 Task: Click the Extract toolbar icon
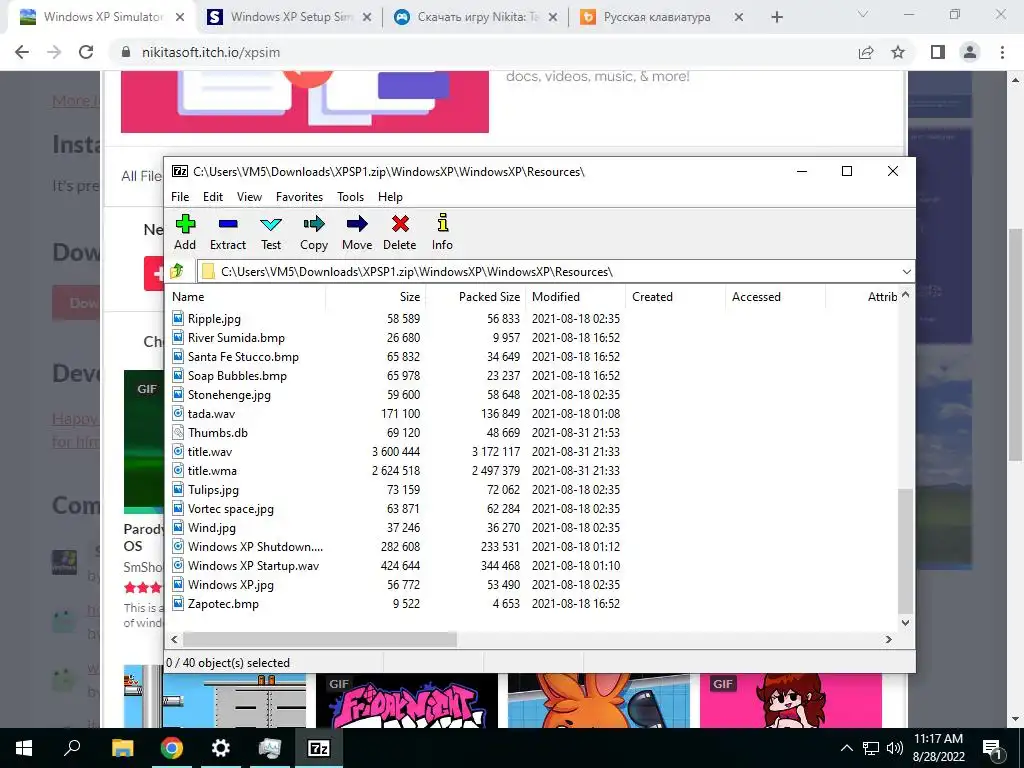tap(228, 224)
